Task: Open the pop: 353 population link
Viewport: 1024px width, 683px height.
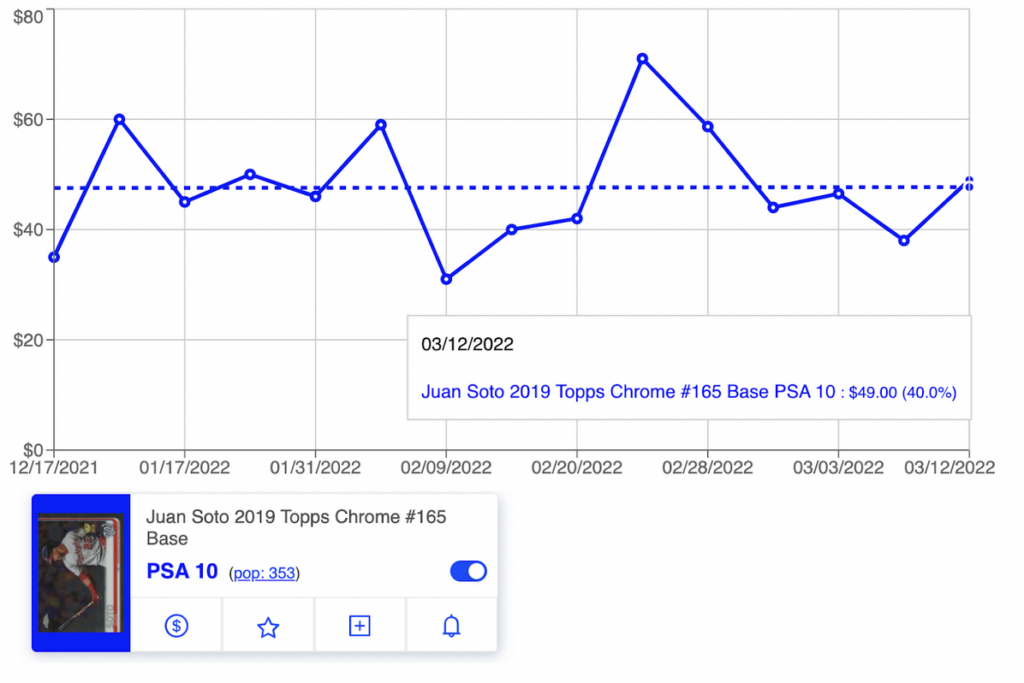Action: click(264, 573)
